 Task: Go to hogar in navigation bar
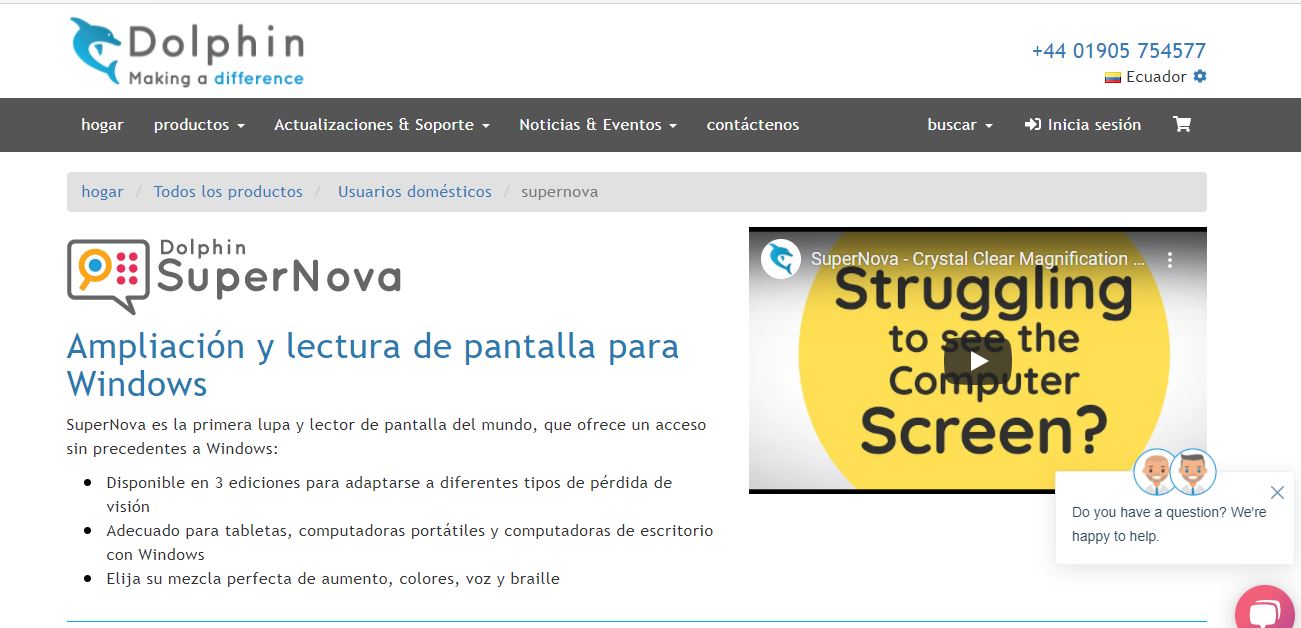point(102,125)
